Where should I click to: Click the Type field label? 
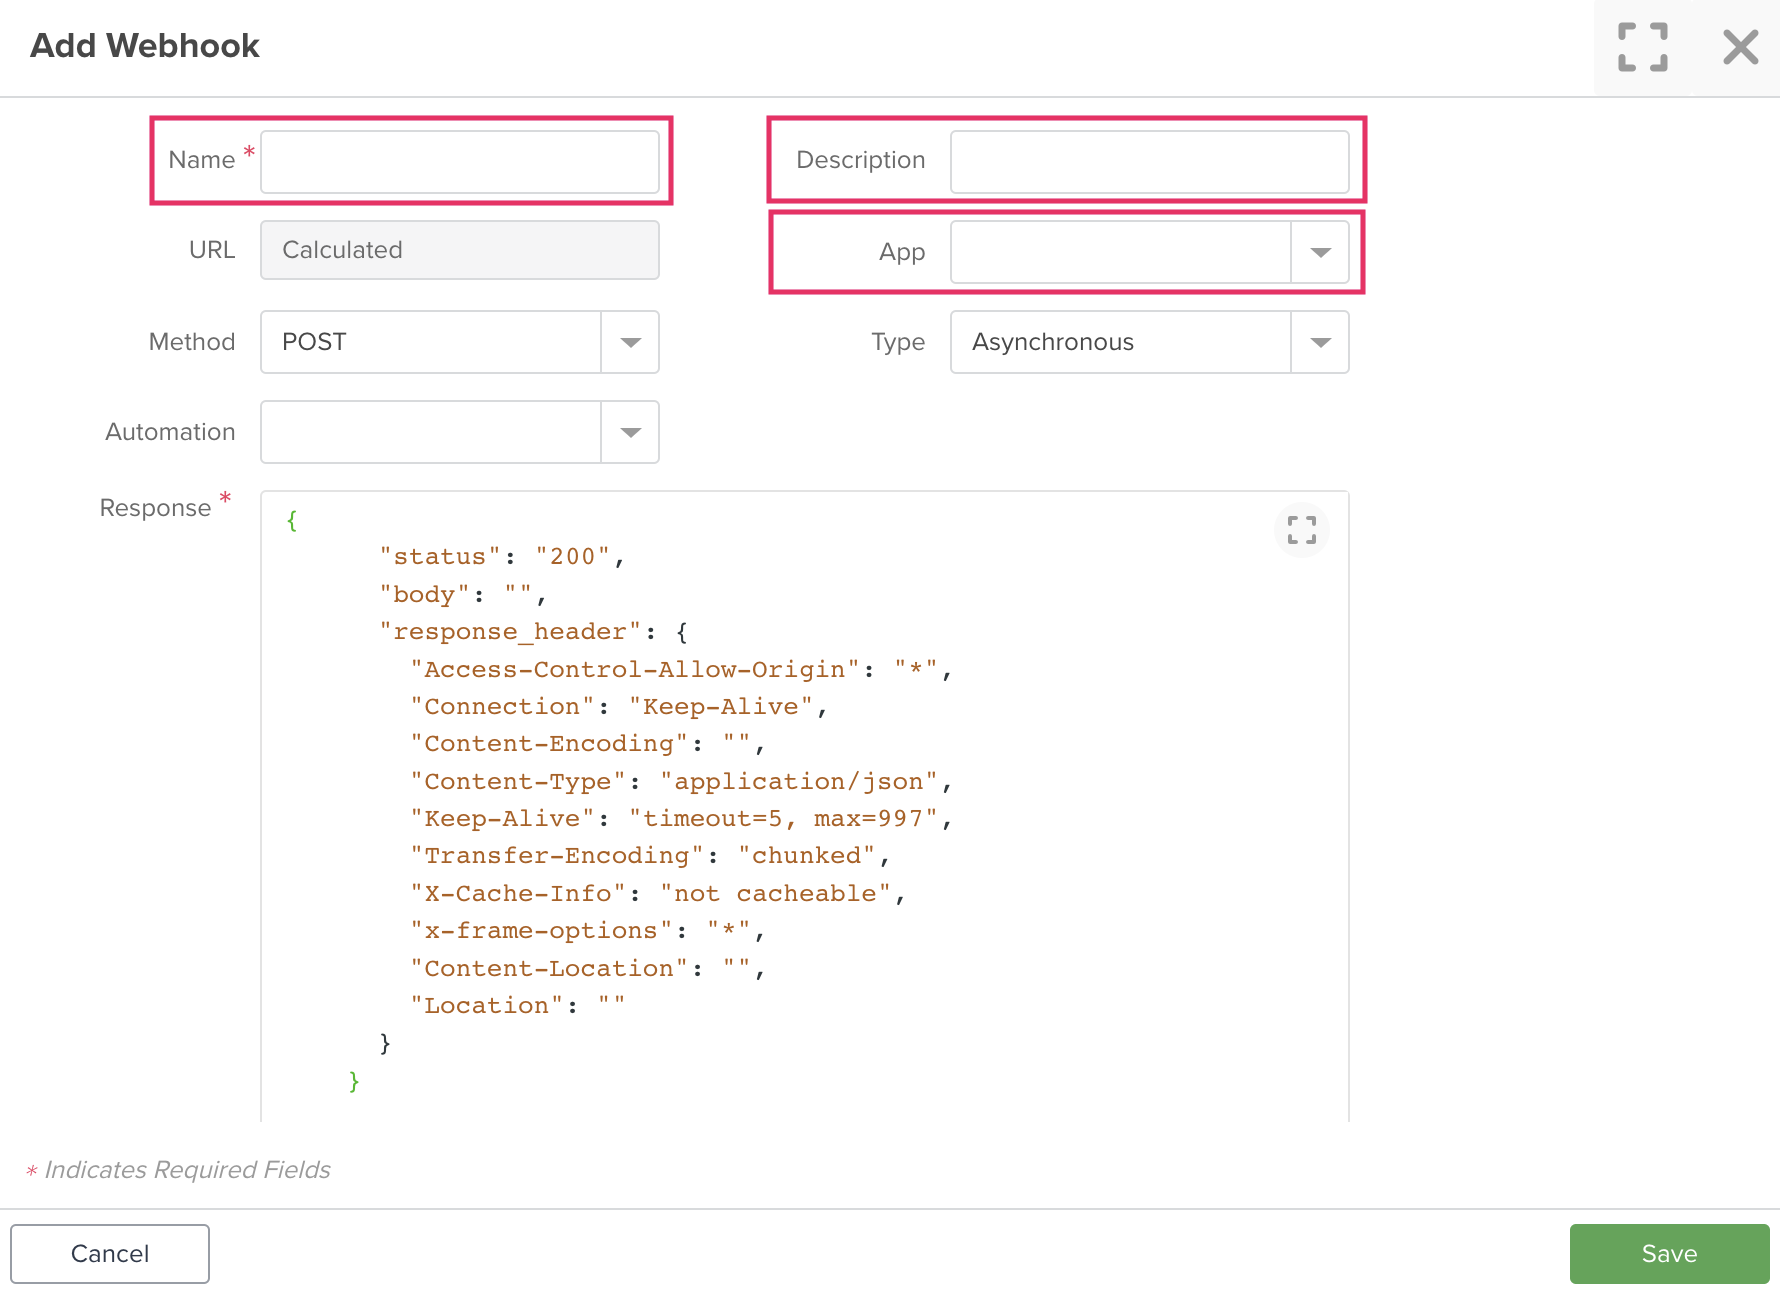click(x=898, y=342)
